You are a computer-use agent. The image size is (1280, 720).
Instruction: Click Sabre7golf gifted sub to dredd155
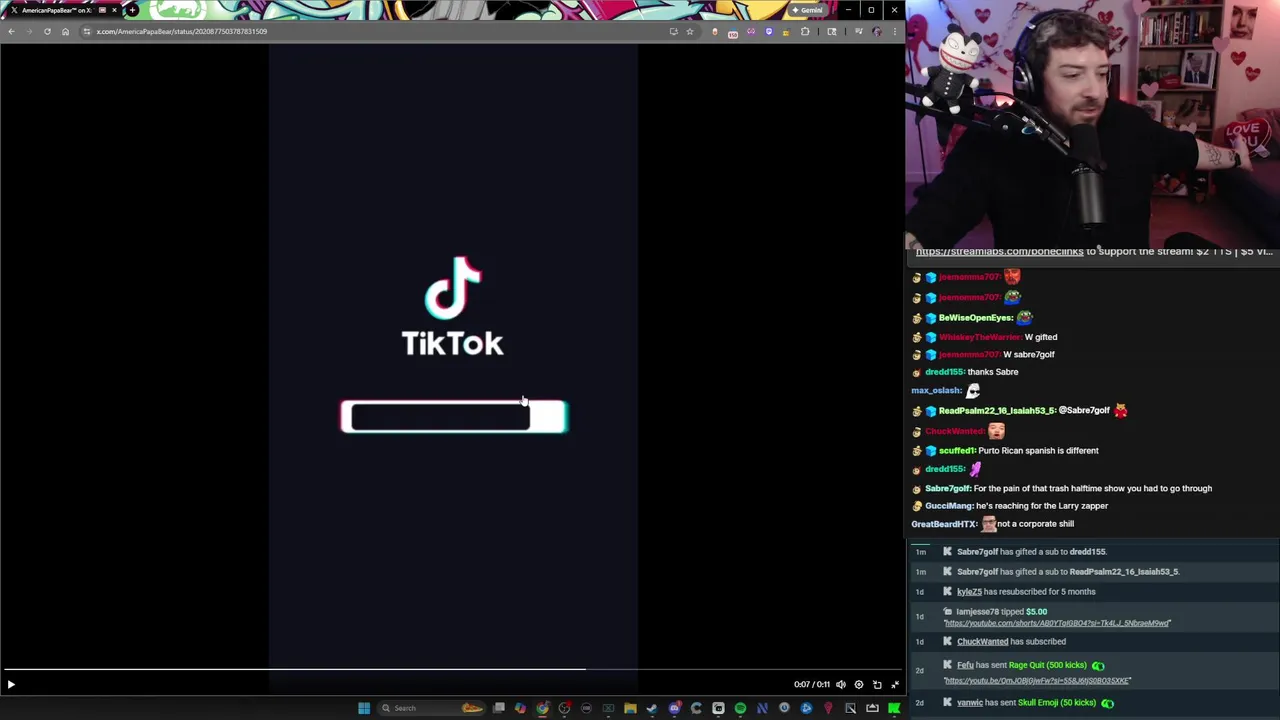(1032, 552)
